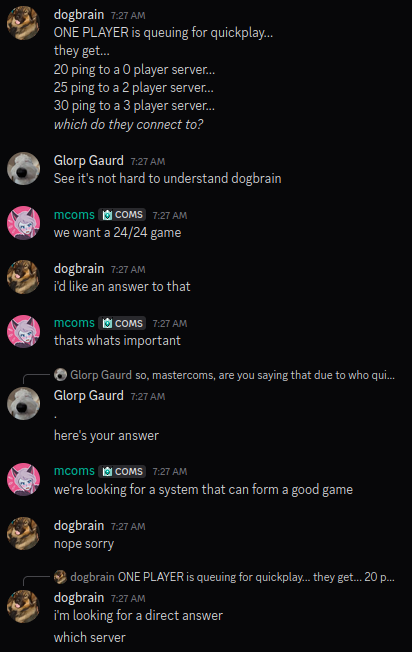
Task: Click the username dogbrain above 'i'd like an answer'
Action: coord(79,269)
